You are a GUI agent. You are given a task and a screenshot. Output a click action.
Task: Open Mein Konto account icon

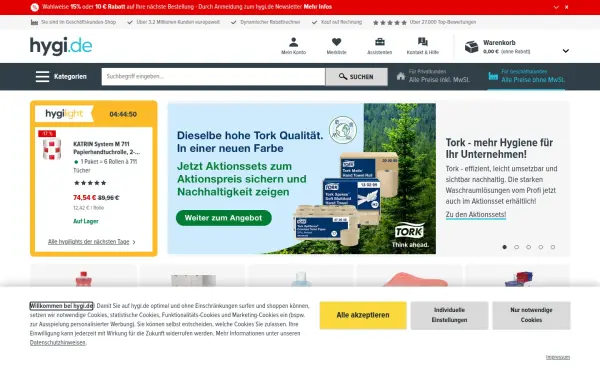point(293,42)
